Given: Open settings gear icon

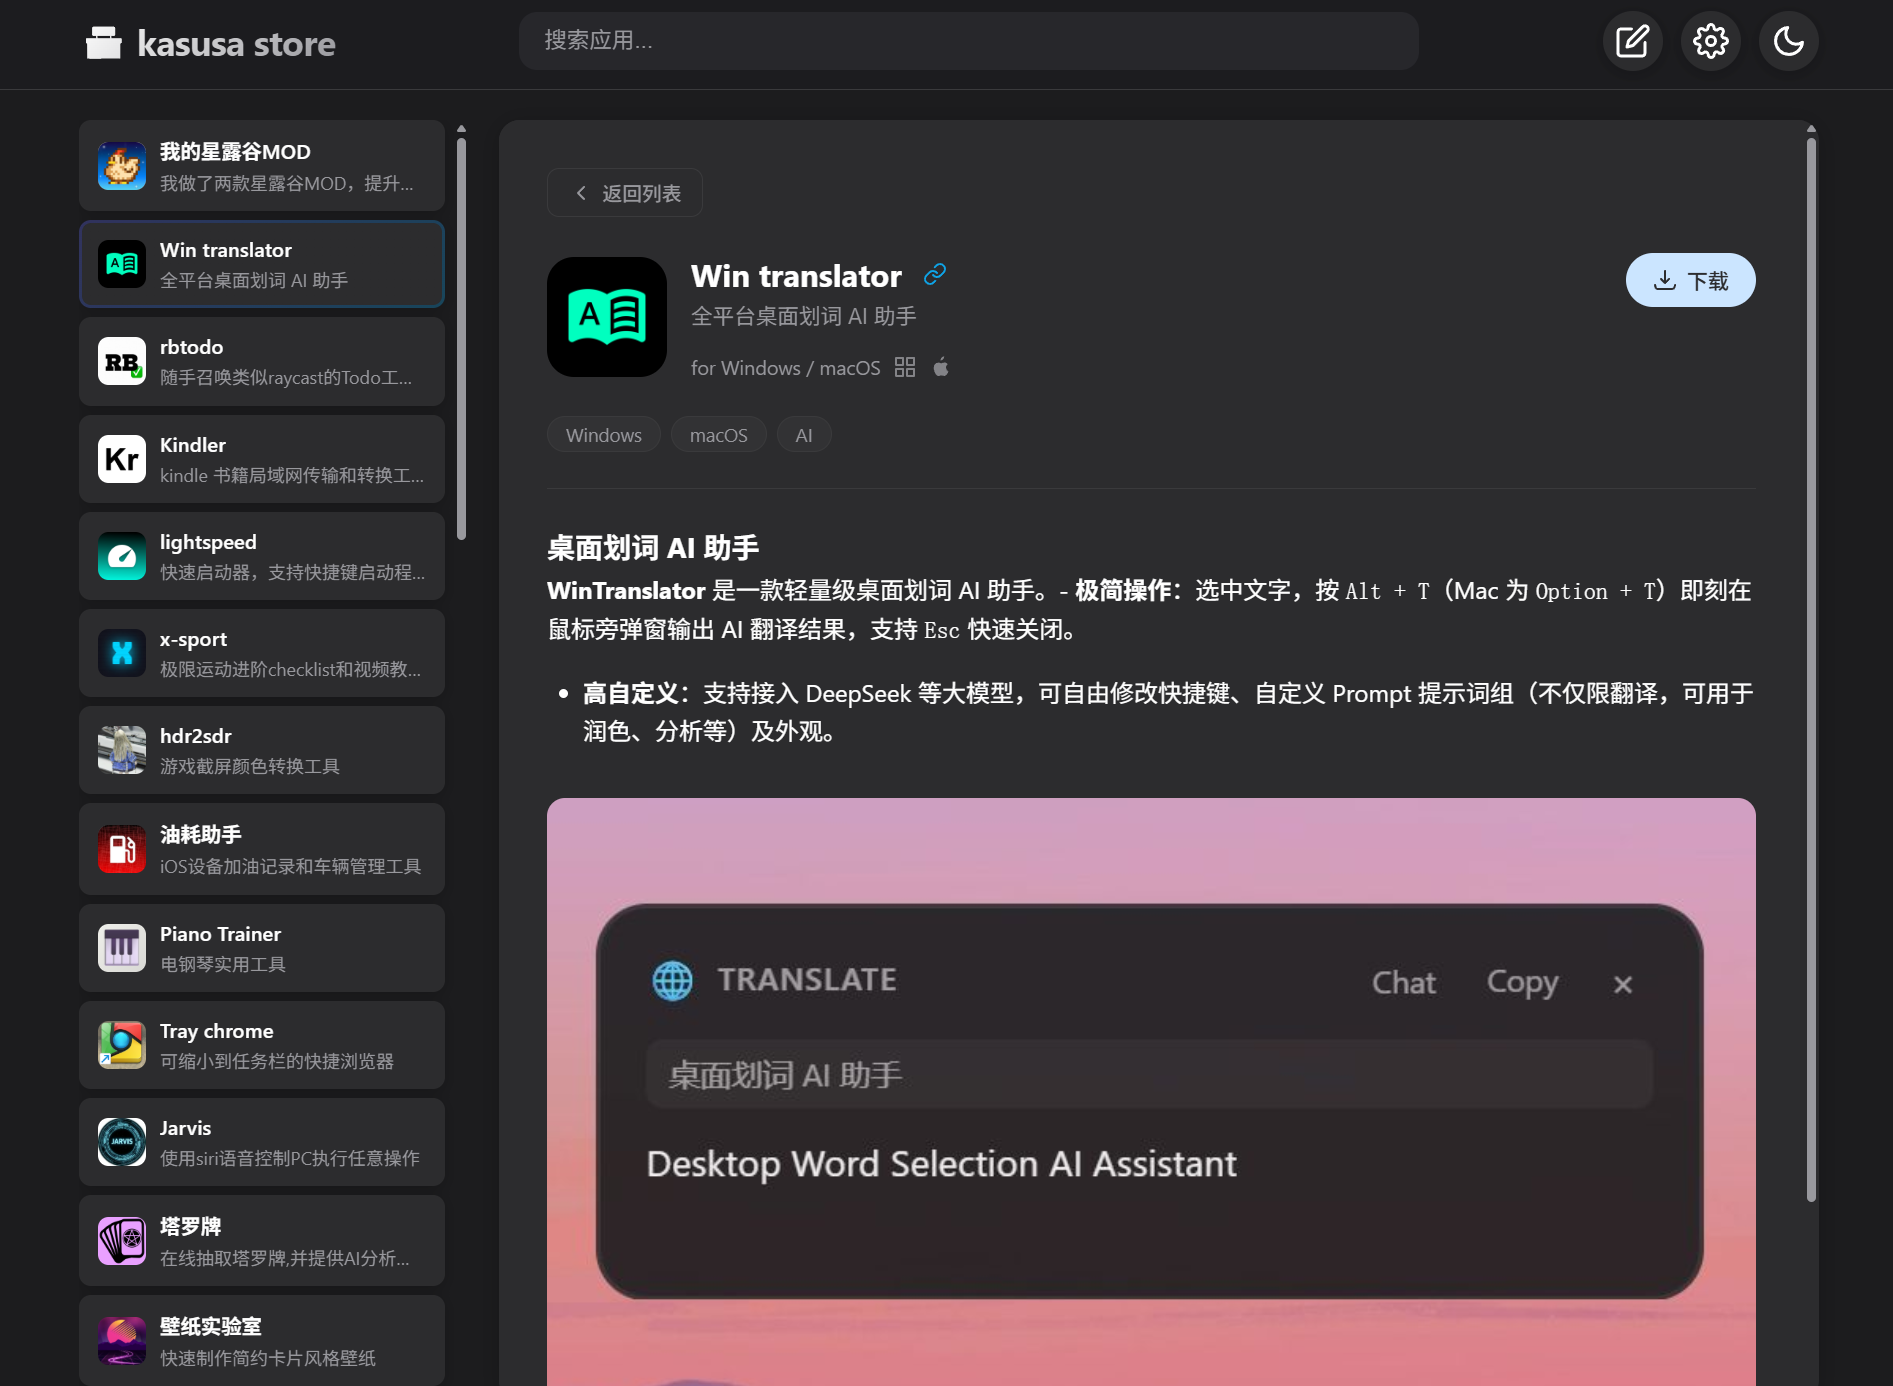Looking at the screenshot, I should (1710, 41).
